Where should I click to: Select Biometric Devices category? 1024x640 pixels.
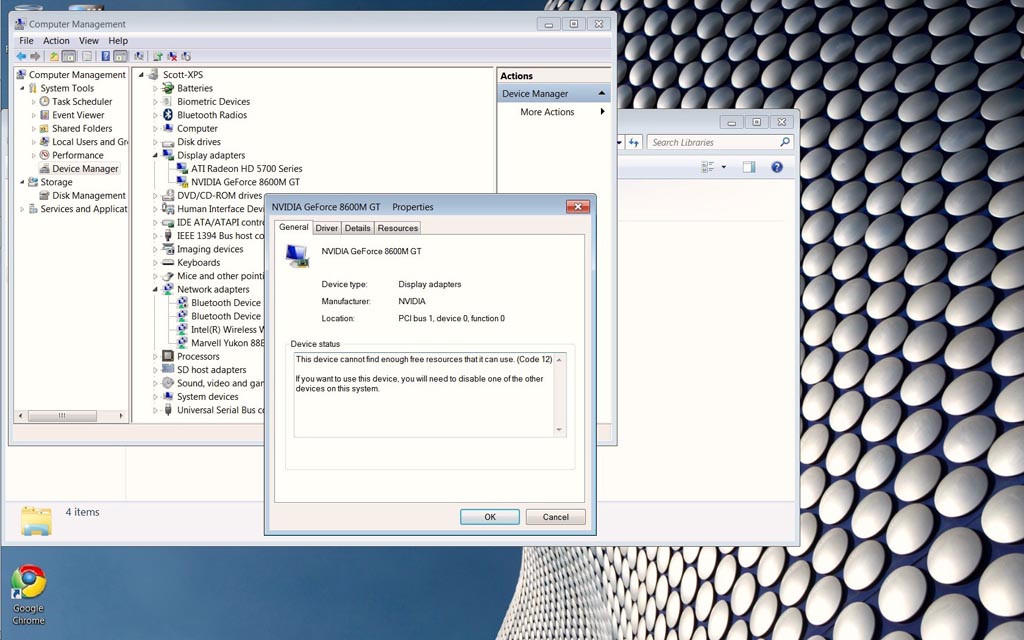tap(214, 102)
